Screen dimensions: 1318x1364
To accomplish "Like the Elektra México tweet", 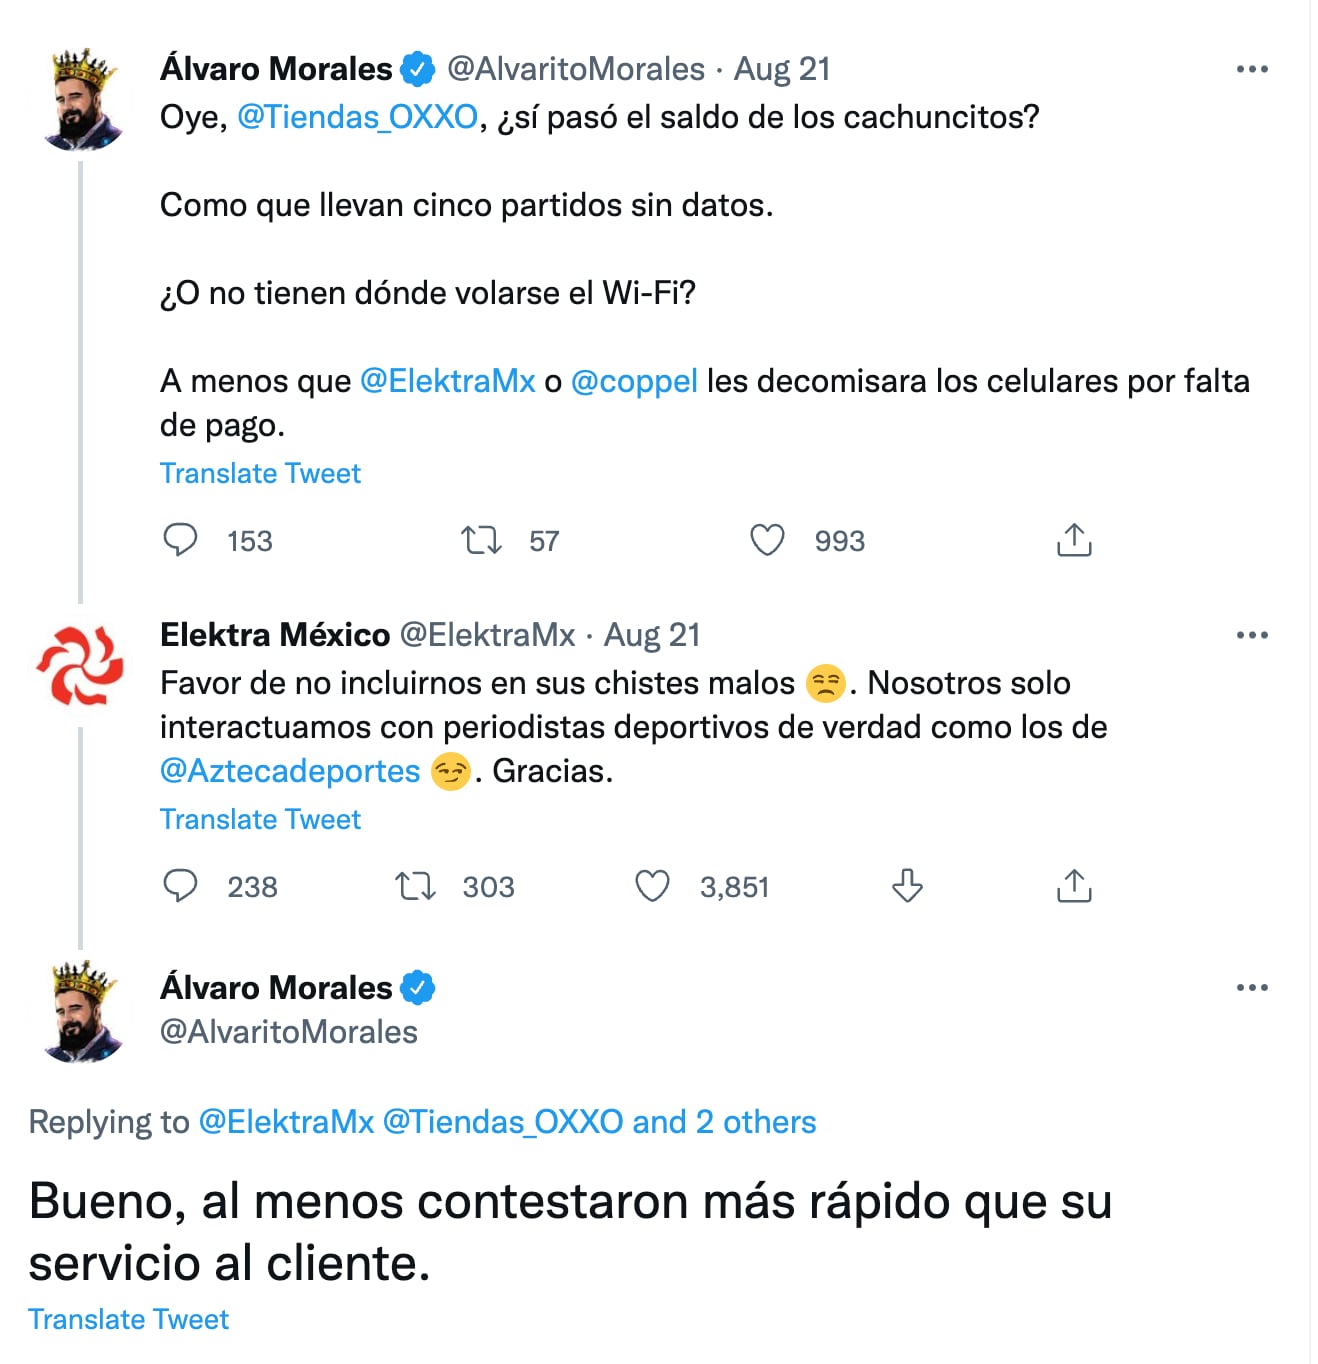I will pyautogui.click(x=653, y=886).
